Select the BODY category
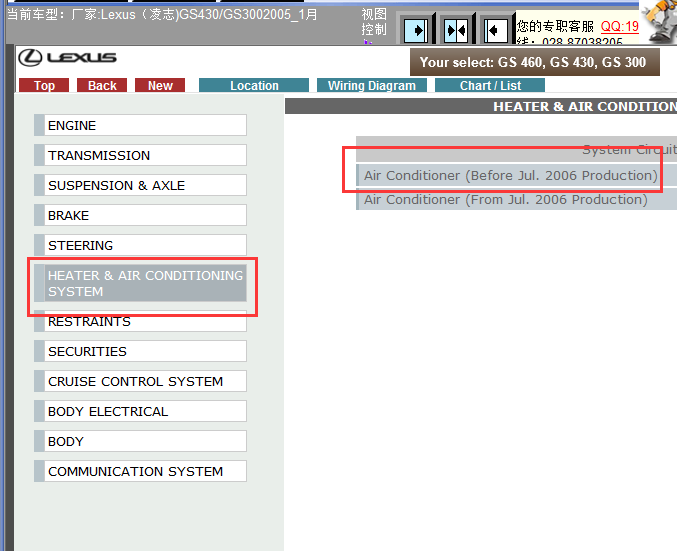Screen dimensions: 677x551 [140, 441]
